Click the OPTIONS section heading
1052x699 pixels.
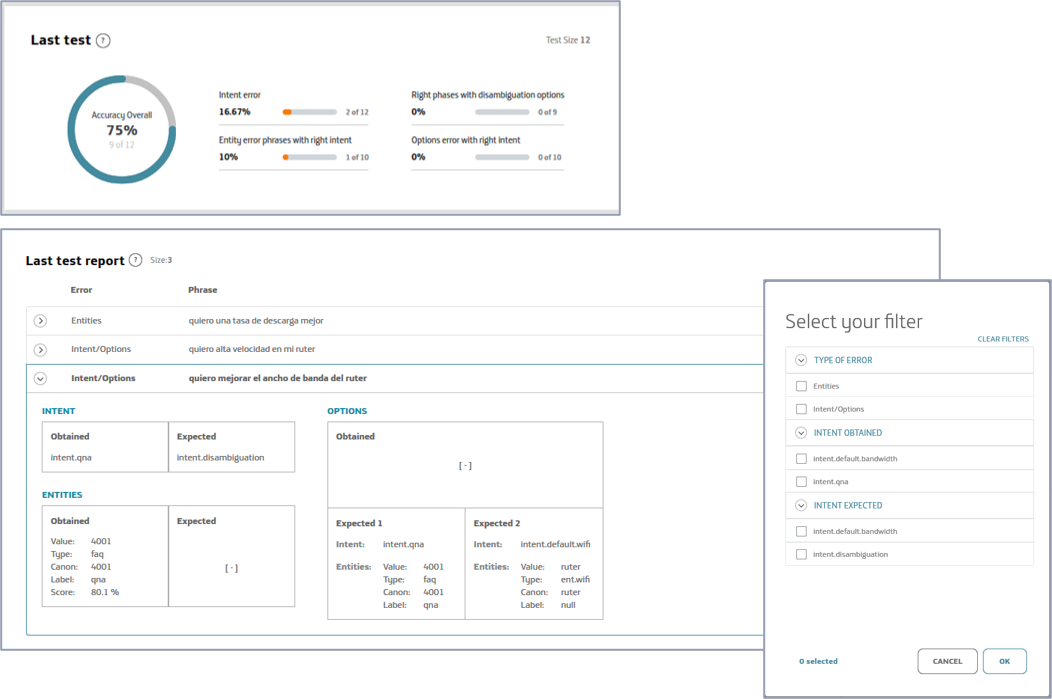347,411
